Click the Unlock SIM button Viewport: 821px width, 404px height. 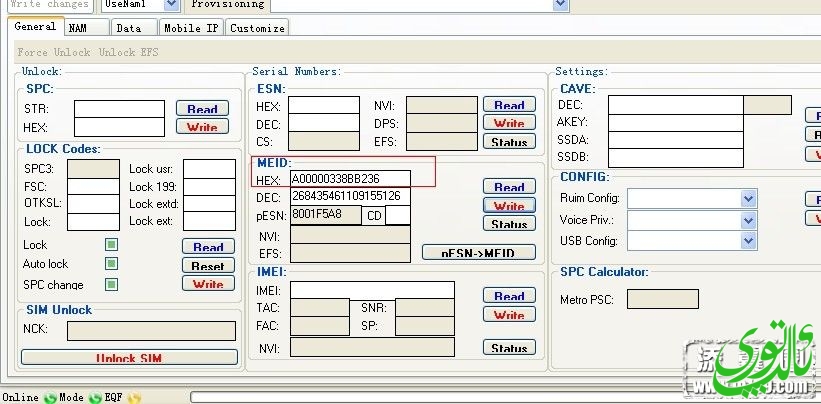pyautogui.click(x=129, y=357)
